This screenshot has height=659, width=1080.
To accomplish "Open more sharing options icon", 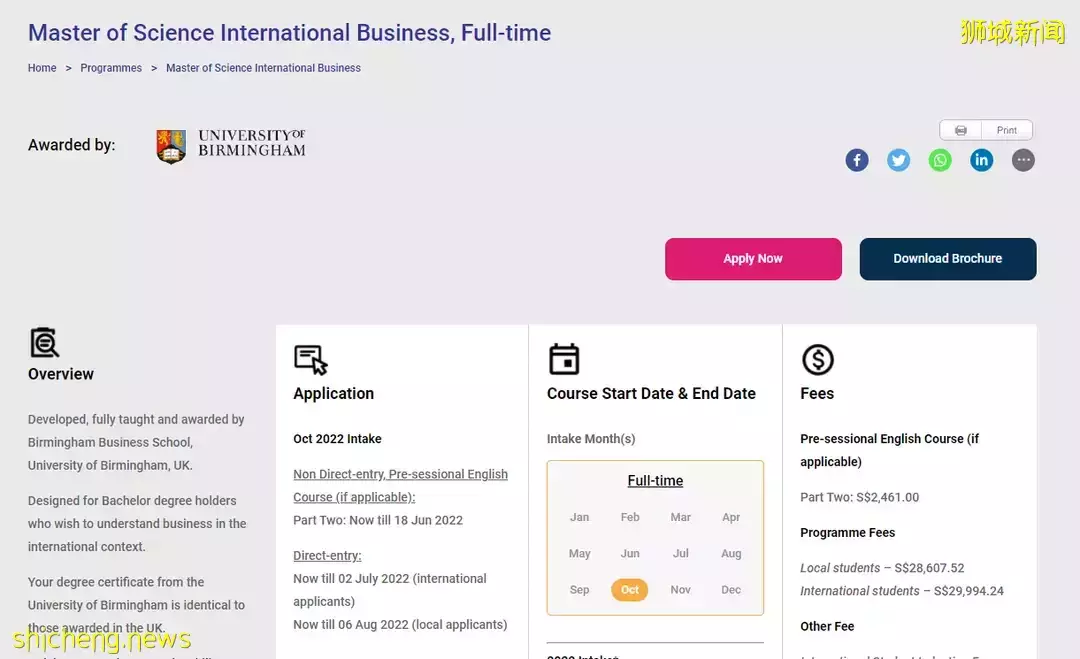I will click(1023, 160).
